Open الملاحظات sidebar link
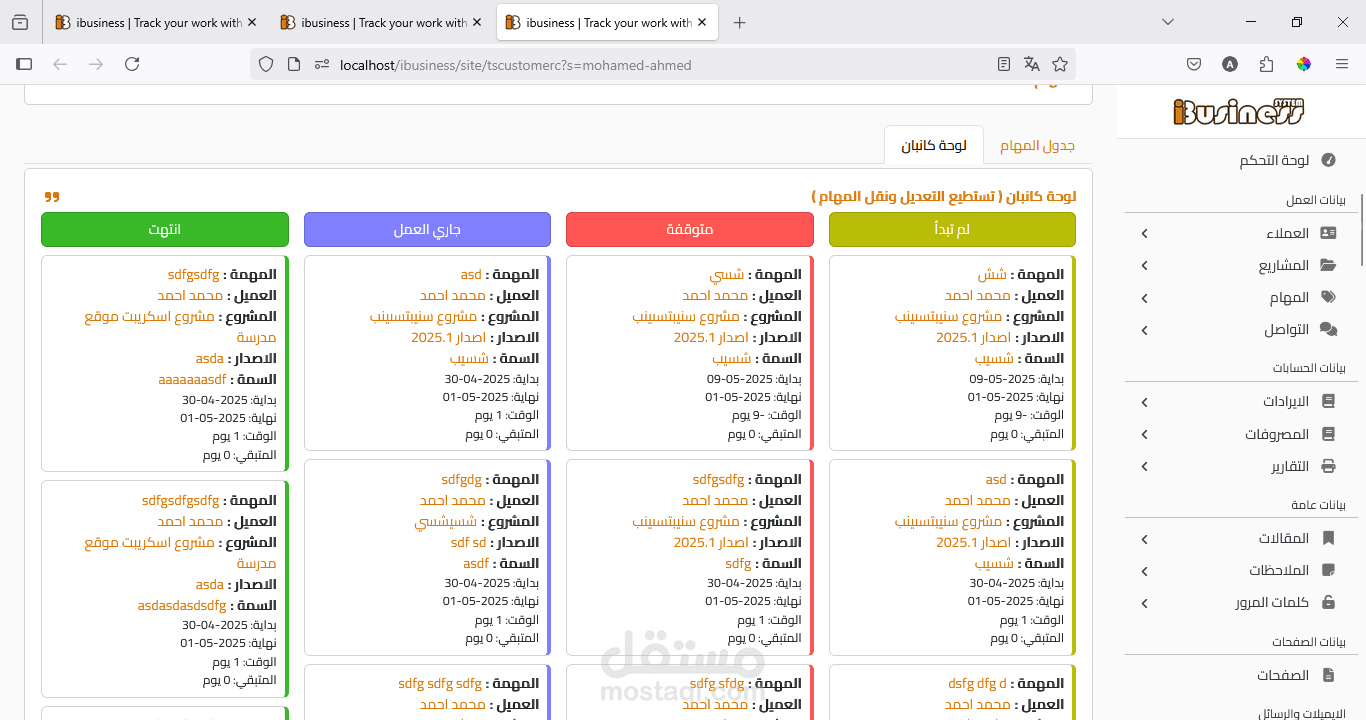Viewport: 1366px width, 720px height. click(x=1279, y=570)
